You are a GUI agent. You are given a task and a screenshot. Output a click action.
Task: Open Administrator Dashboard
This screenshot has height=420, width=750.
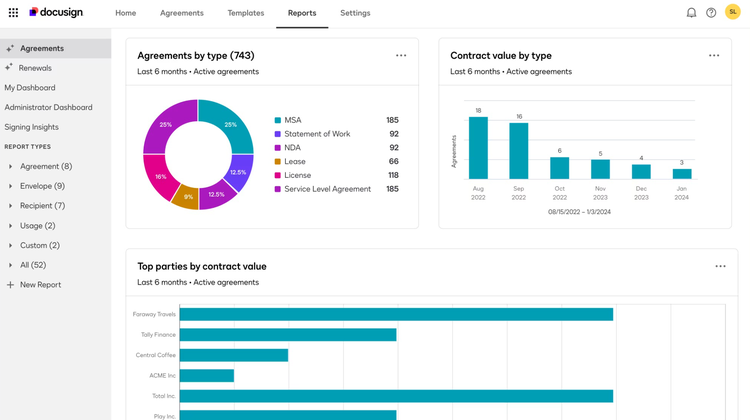pyautogui.click(x=48, y=107)
